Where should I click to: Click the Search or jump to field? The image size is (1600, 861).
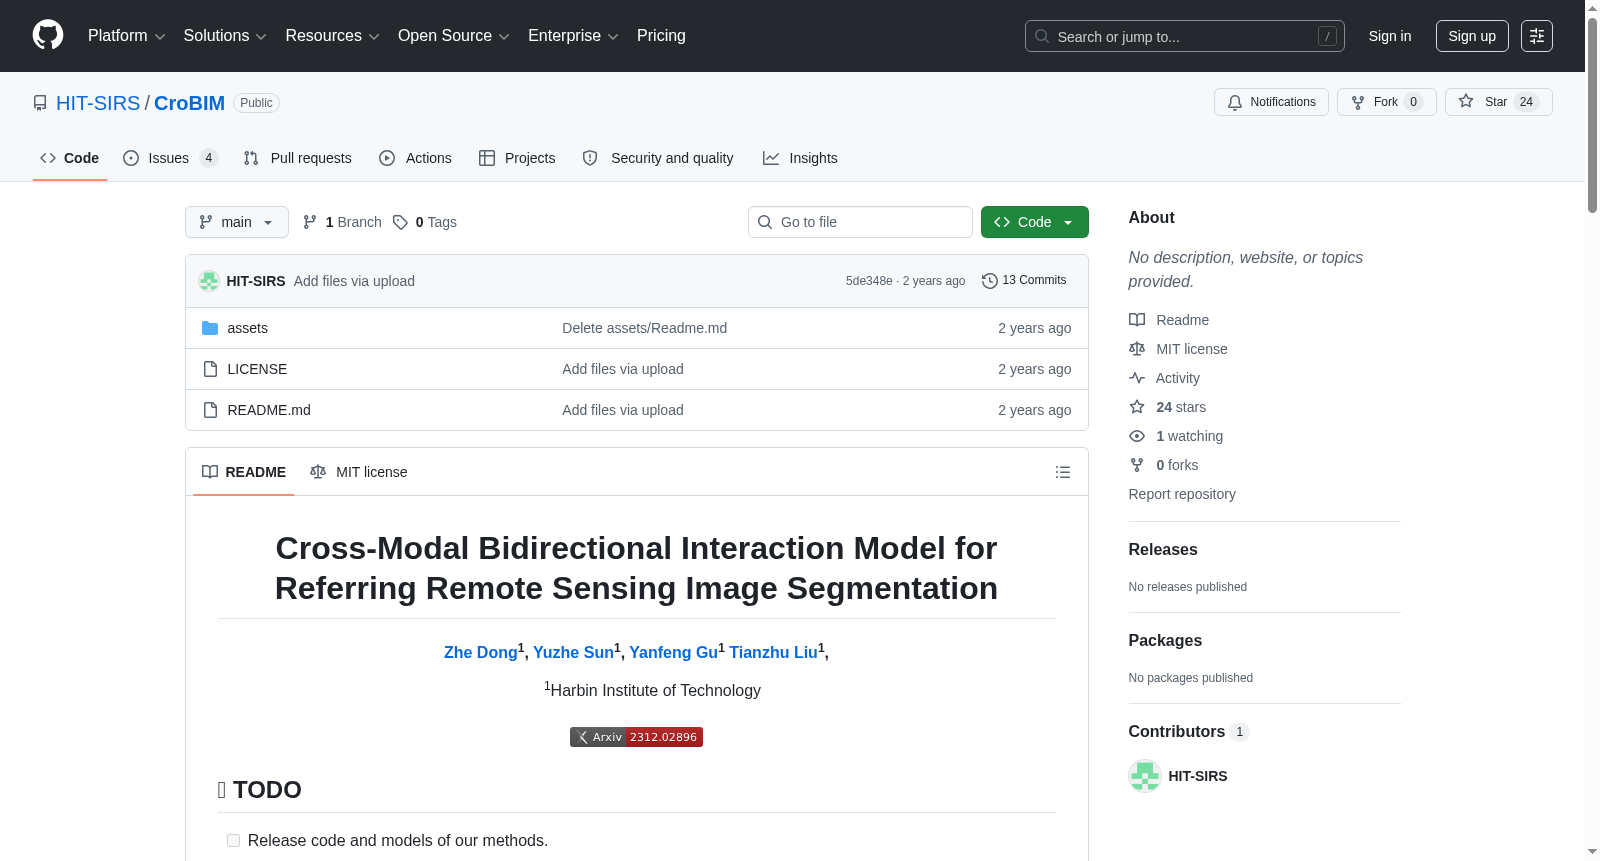point(1185,36)
